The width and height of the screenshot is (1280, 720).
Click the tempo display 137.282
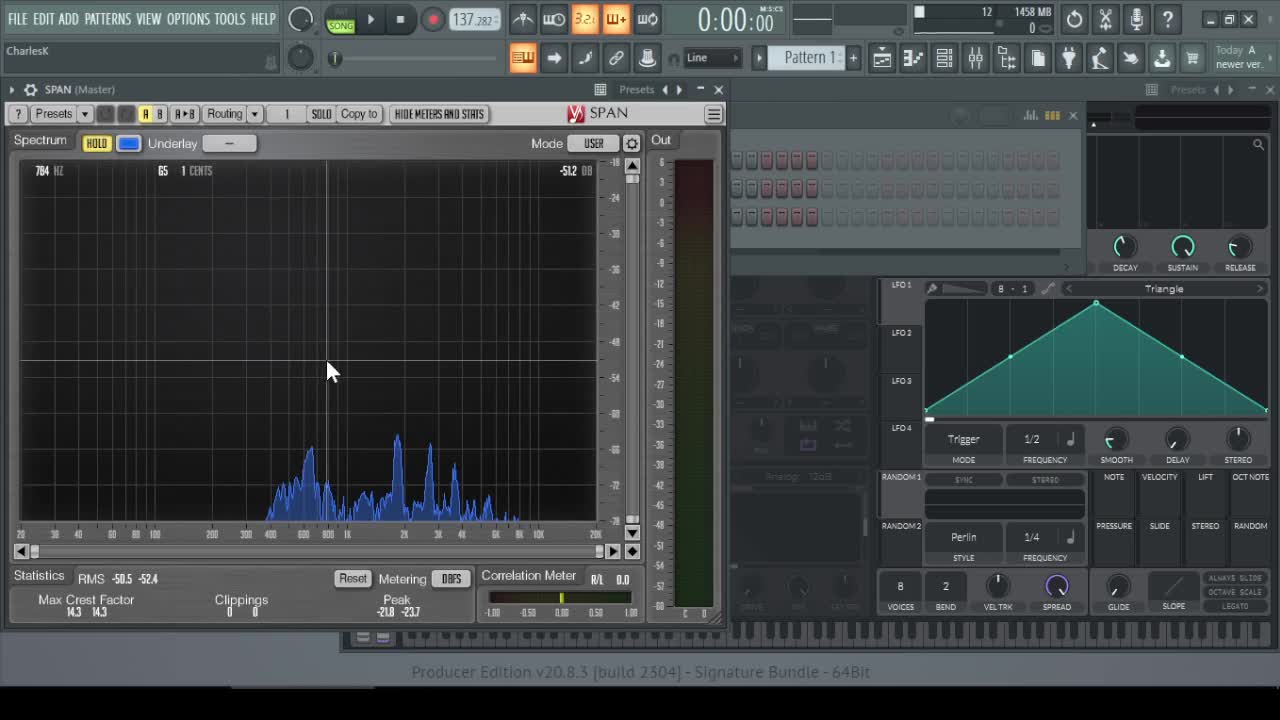tap(474, 19)
